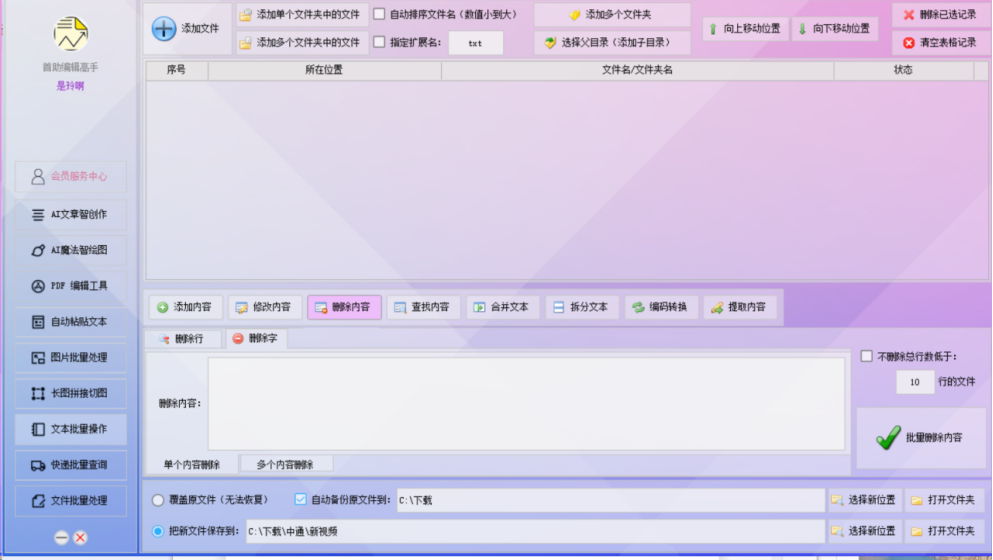Switch to 查找内容 tab
The image size is (993, 560).
click(423, 307)
